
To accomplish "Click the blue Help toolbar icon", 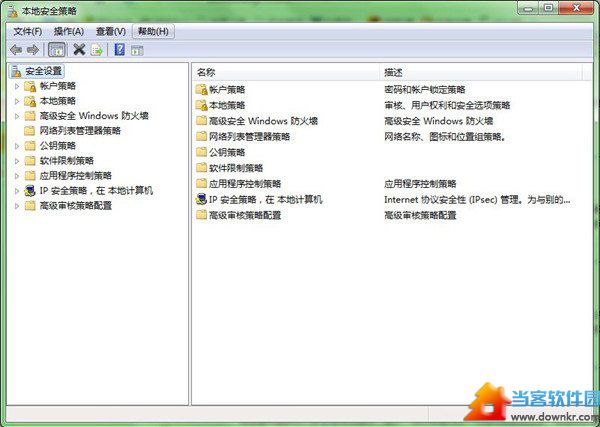I will [x=120, y=49].
